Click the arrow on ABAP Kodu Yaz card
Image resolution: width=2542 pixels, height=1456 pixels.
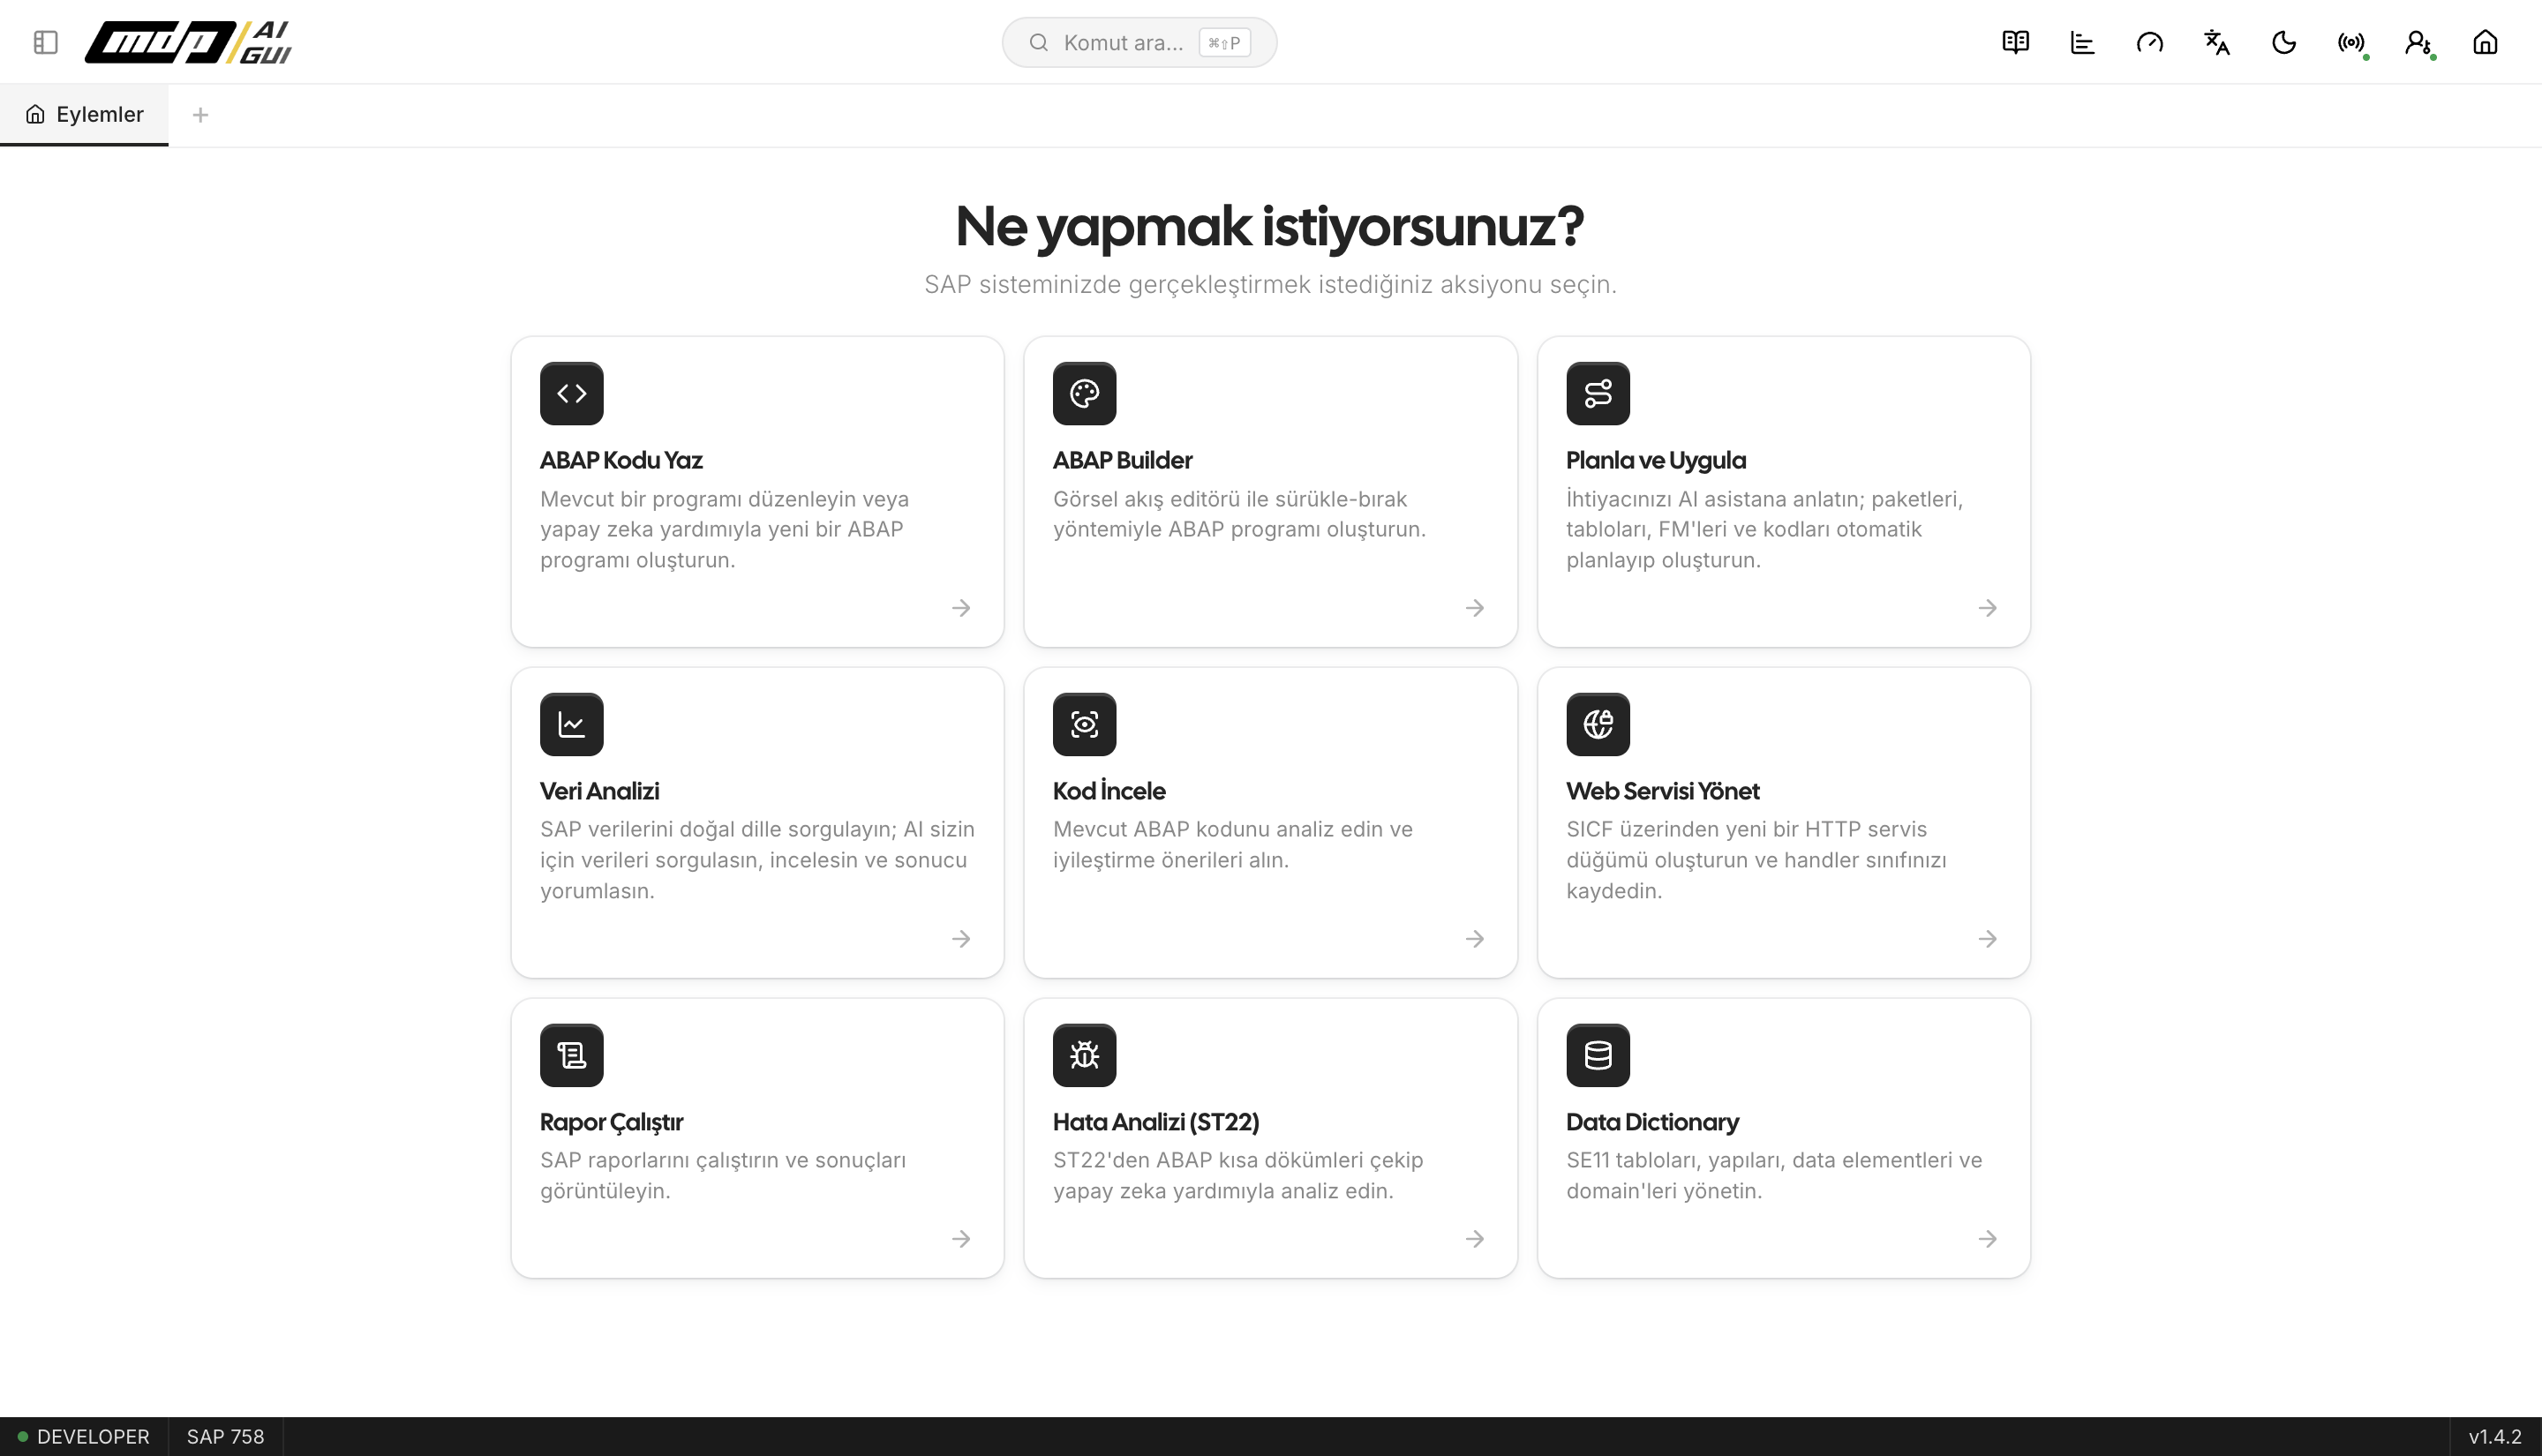(961, 608)
